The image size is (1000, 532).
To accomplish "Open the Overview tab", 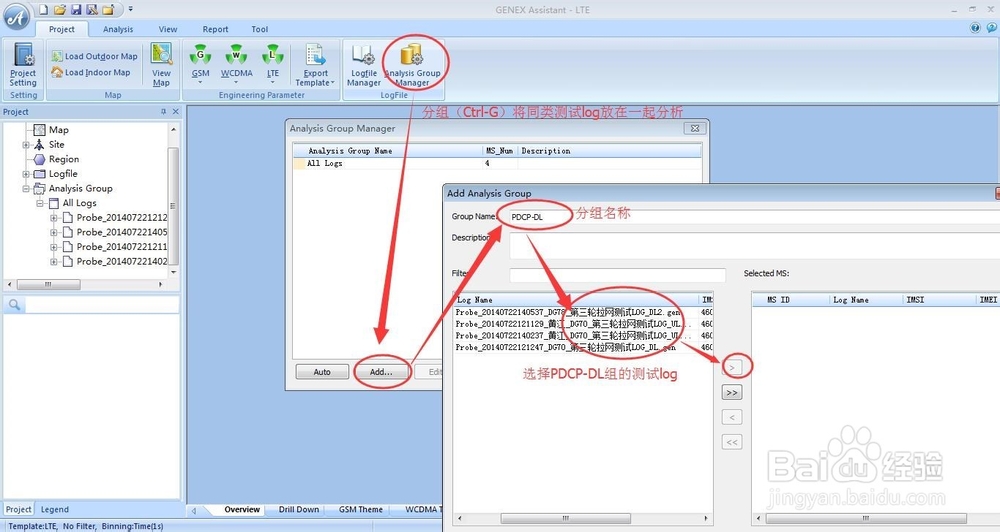I will [x=242, y=509].
